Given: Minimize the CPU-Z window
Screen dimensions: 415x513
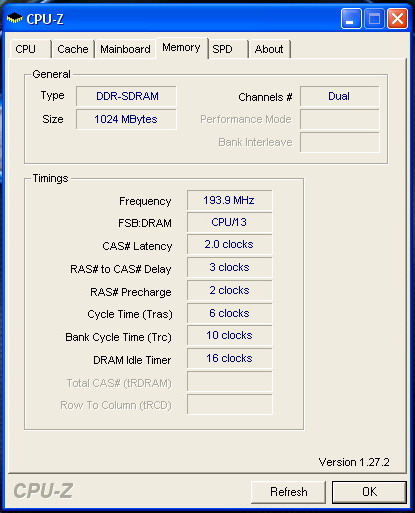Looking at the screenshot, I should [x=351, y=19].
